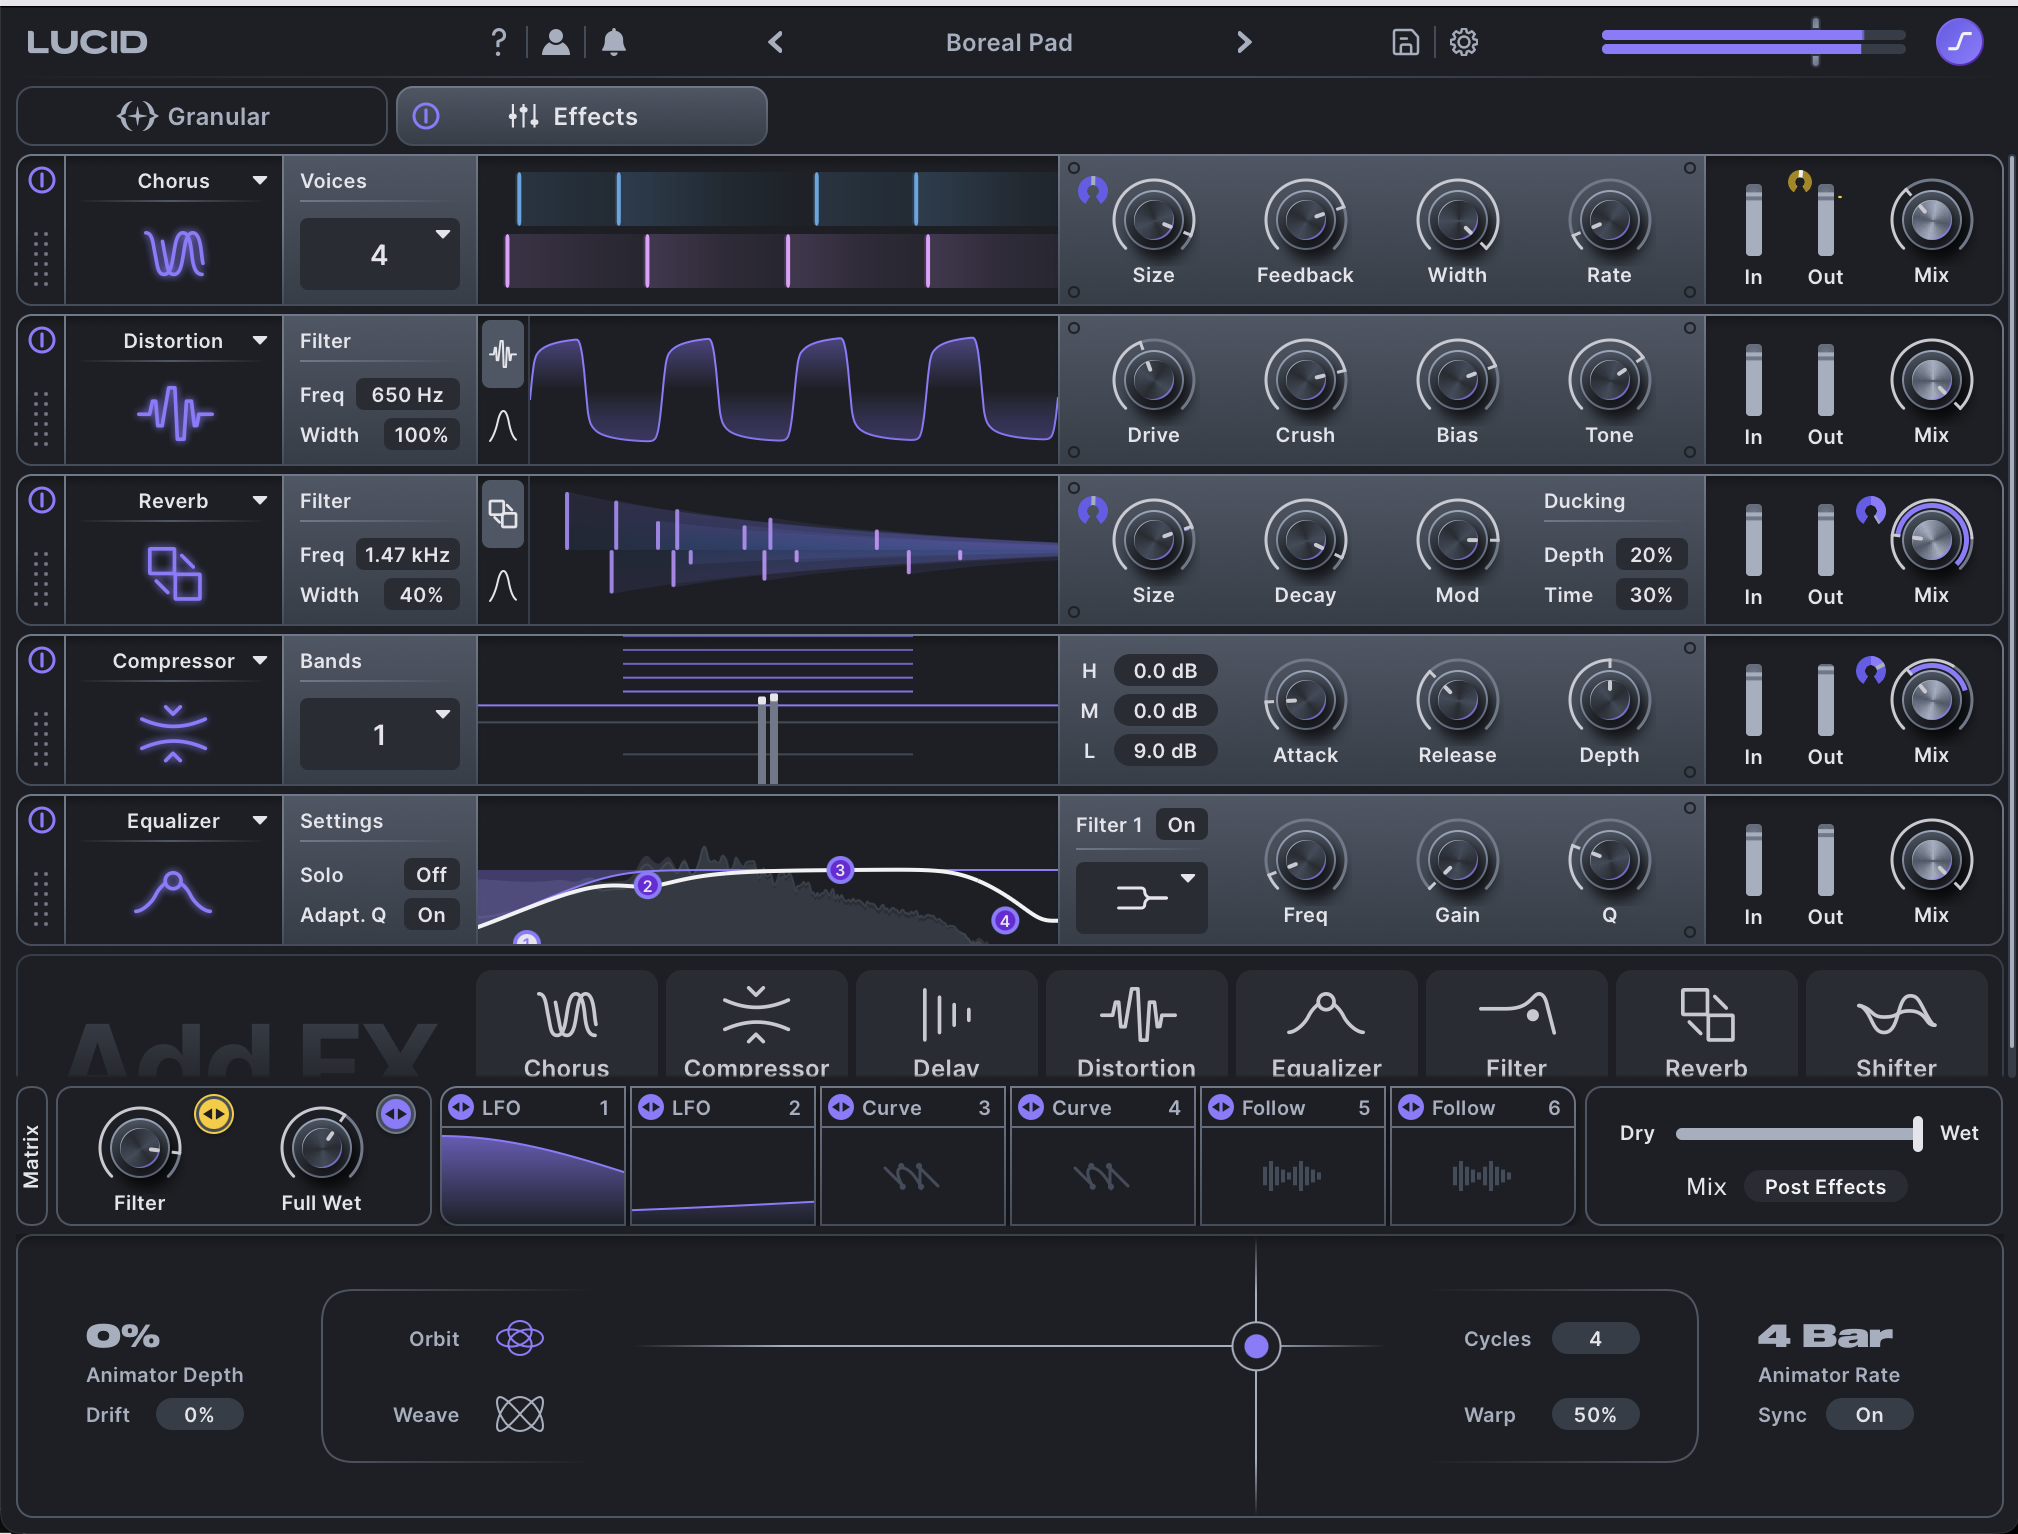Click the purple Lucid logo circle
The width and height of the screenshot is (2018, 1534).
[1959, 42]
